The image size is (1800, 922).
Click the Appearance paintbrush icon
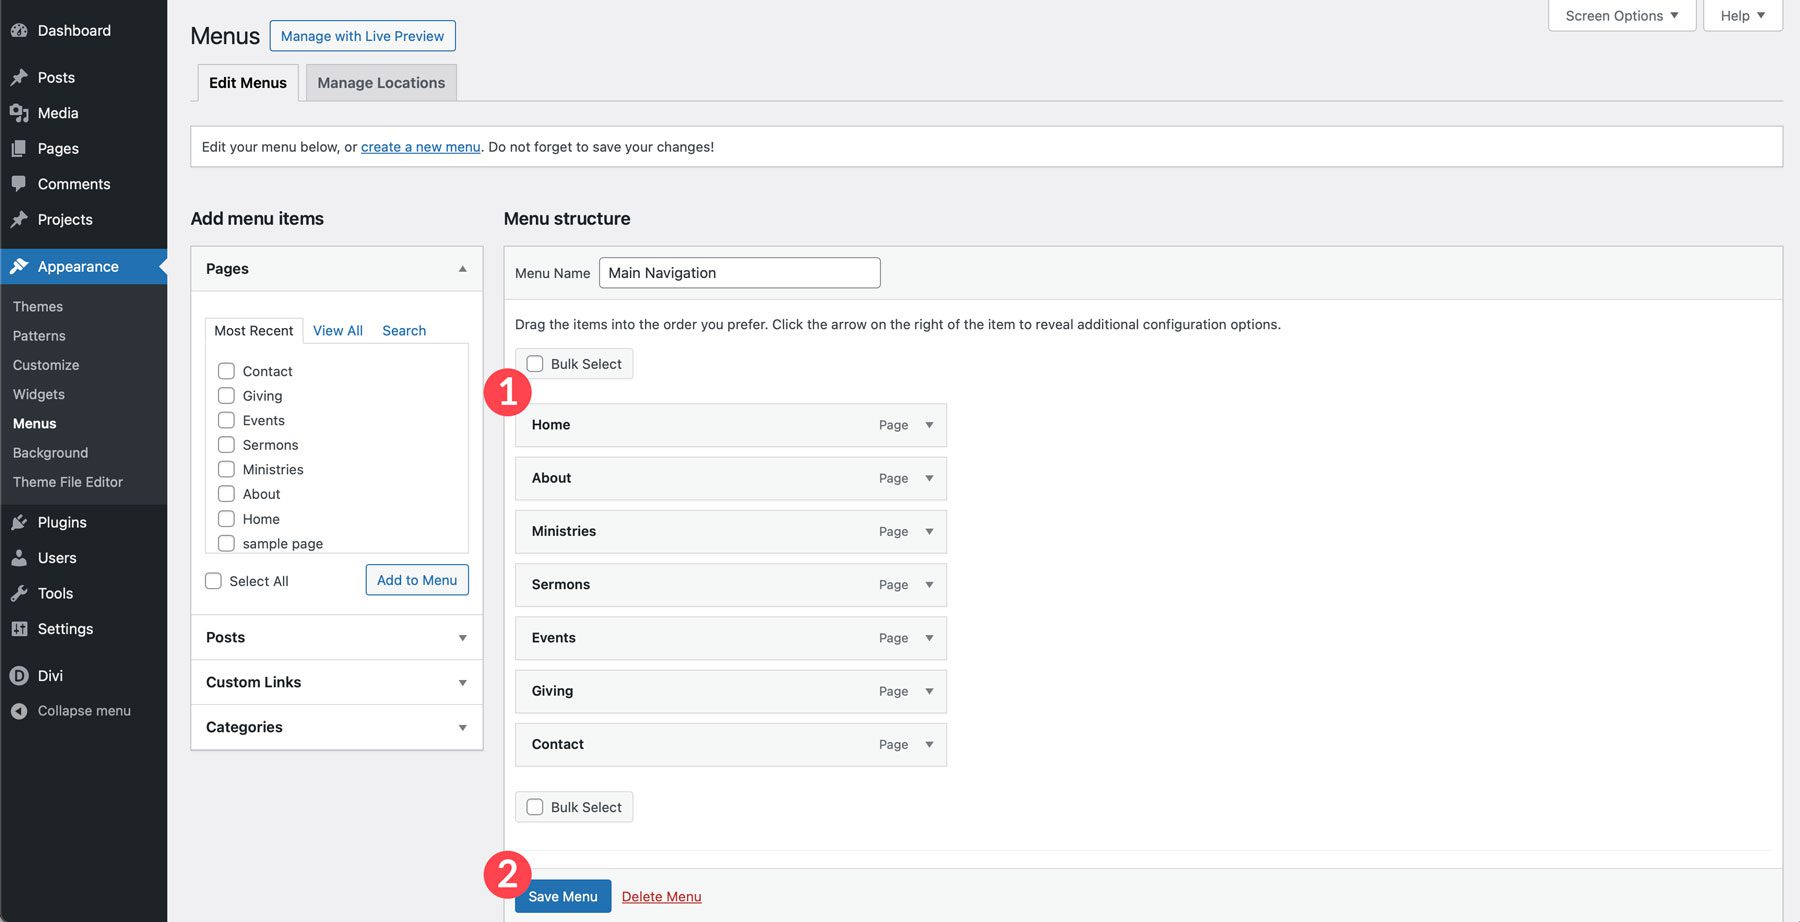(x=20, y=266)
